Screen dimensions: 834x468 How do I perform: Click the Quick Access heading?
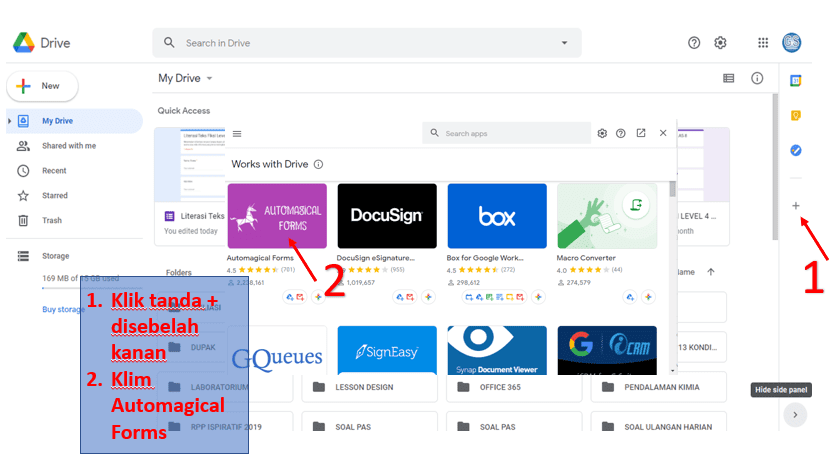(x=184, y=111)
